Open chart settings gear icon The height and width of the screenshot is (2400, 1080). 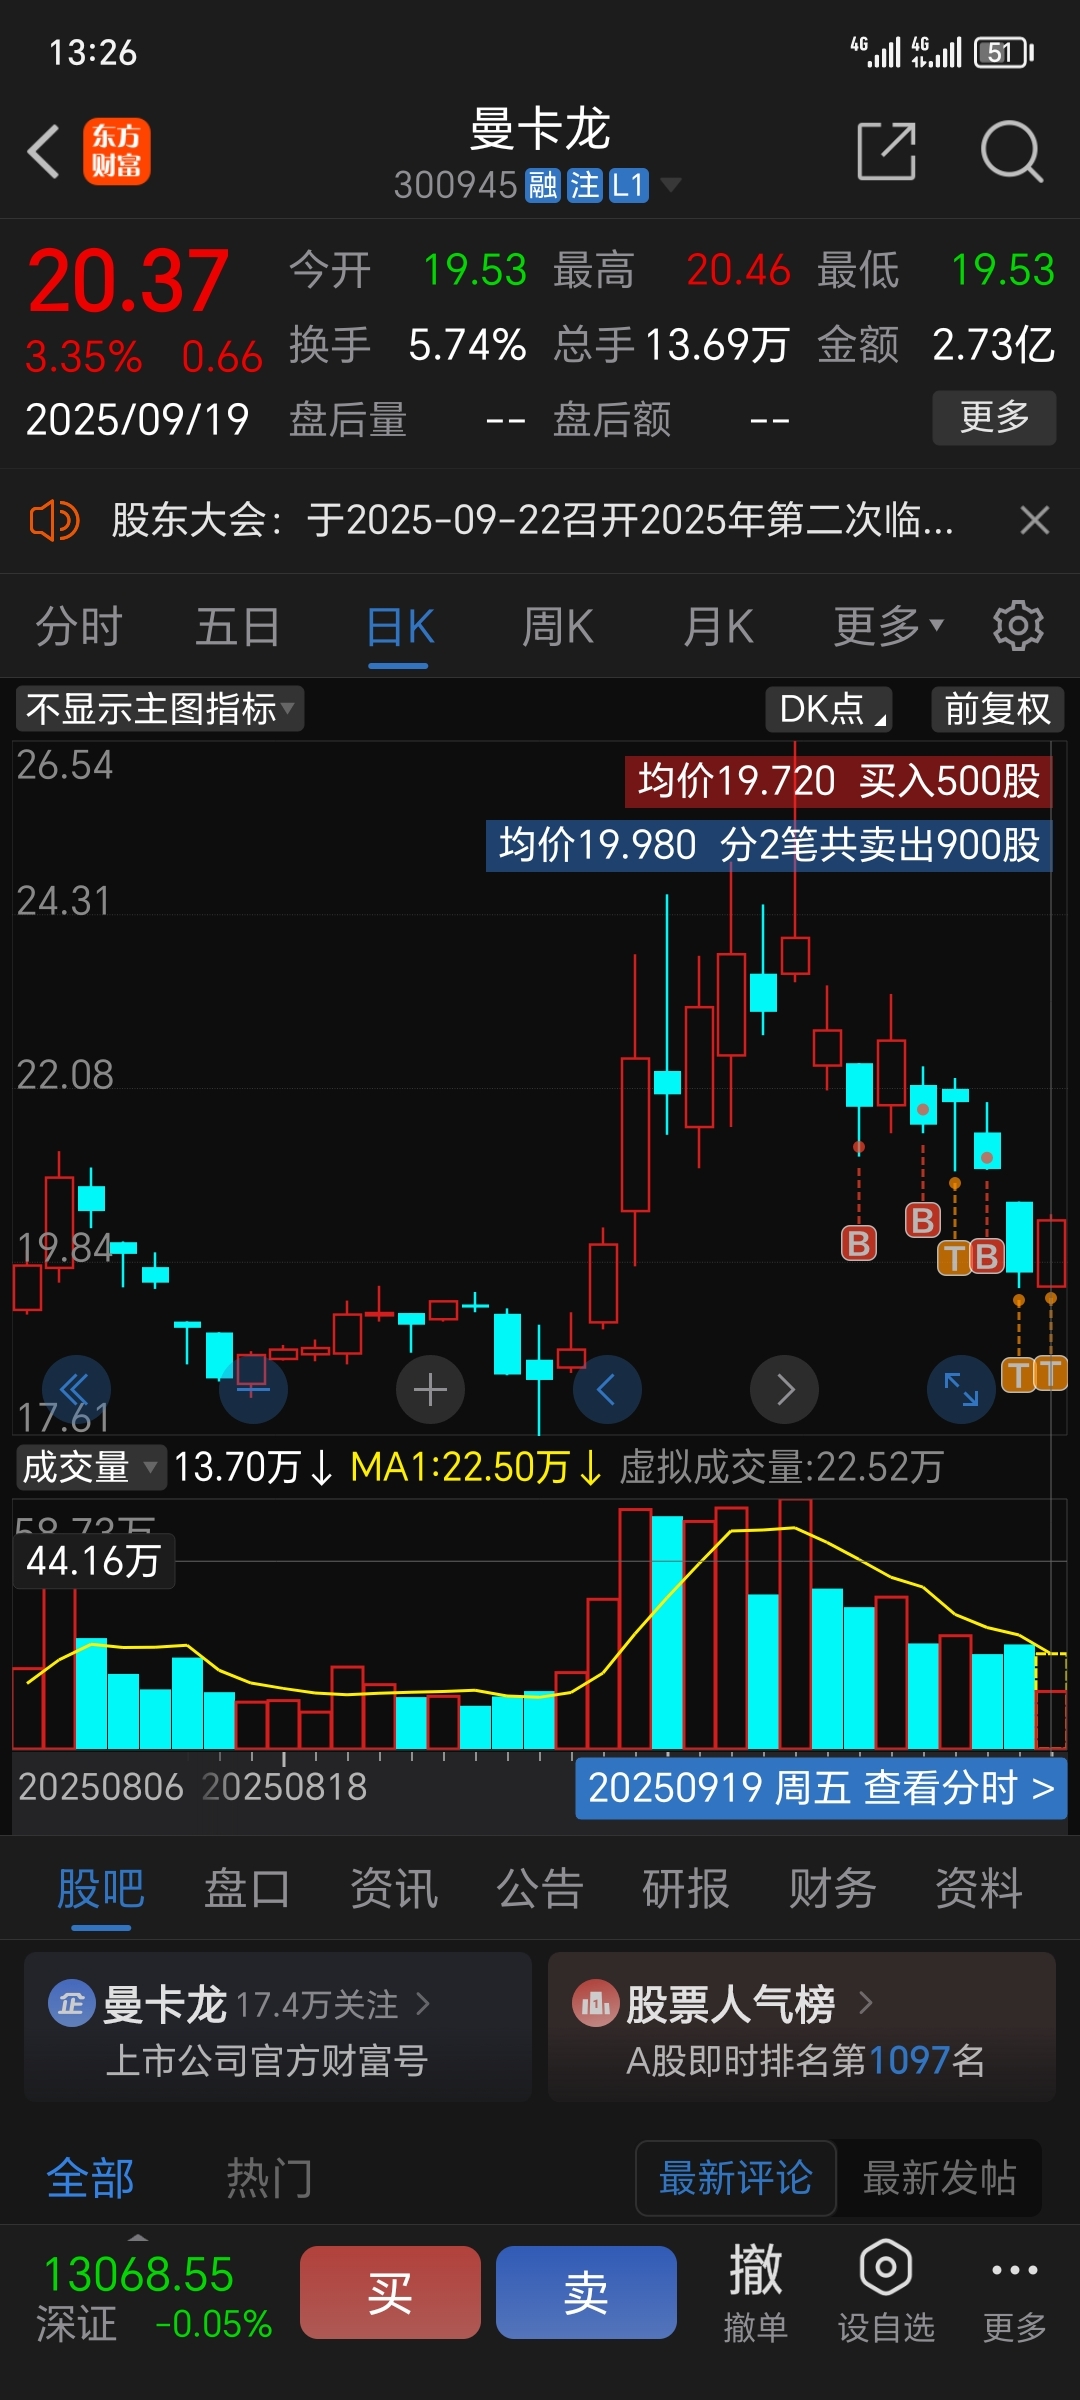1018,627
